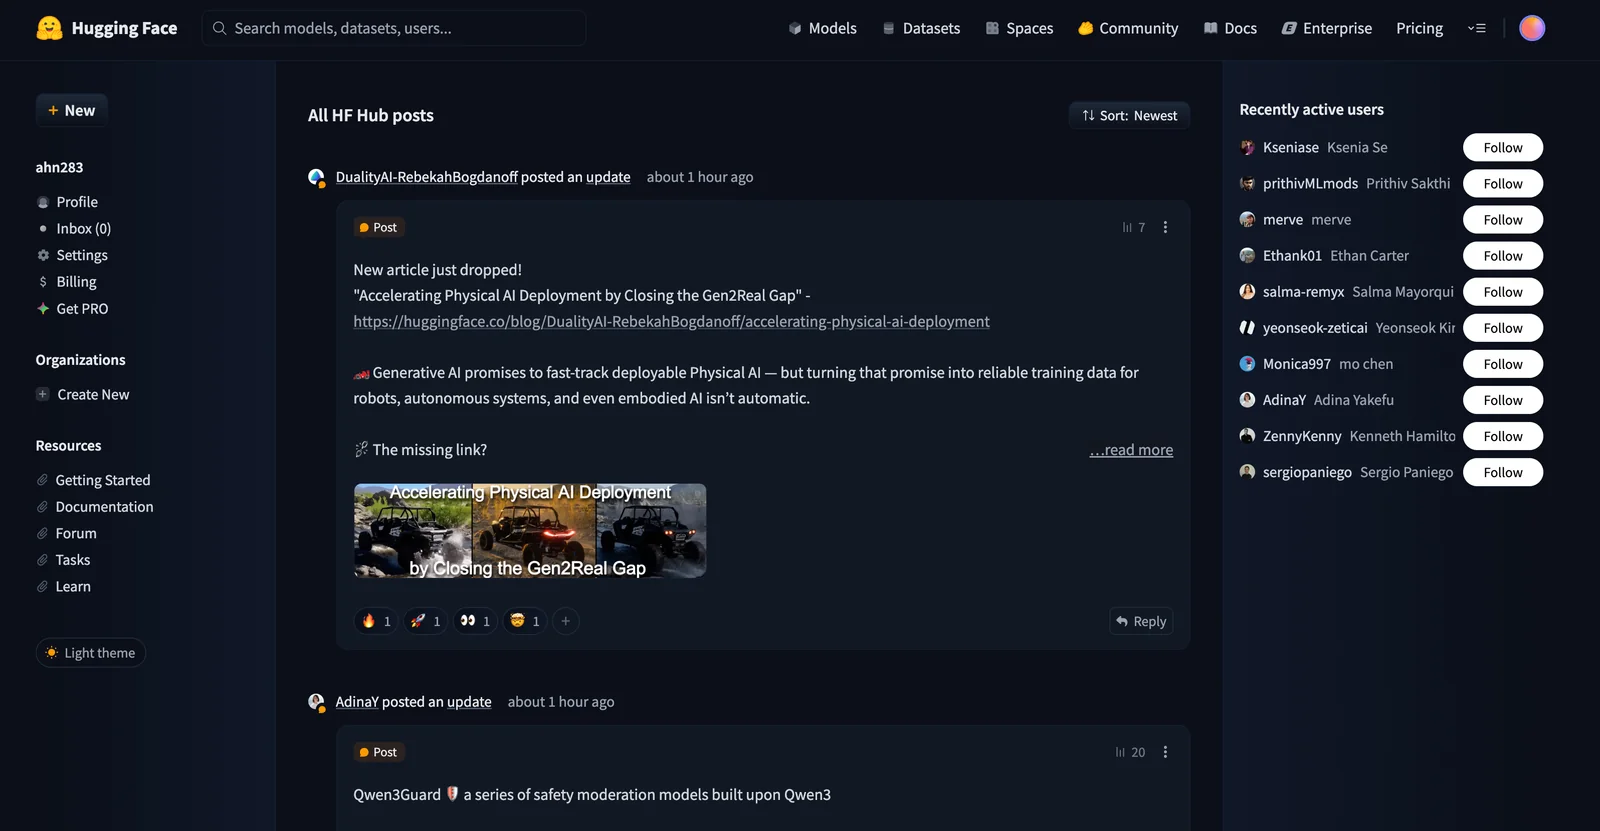Viewport: 1600px width, 831px height.
Task: Toggle the fire reaction
Action: 376,621
